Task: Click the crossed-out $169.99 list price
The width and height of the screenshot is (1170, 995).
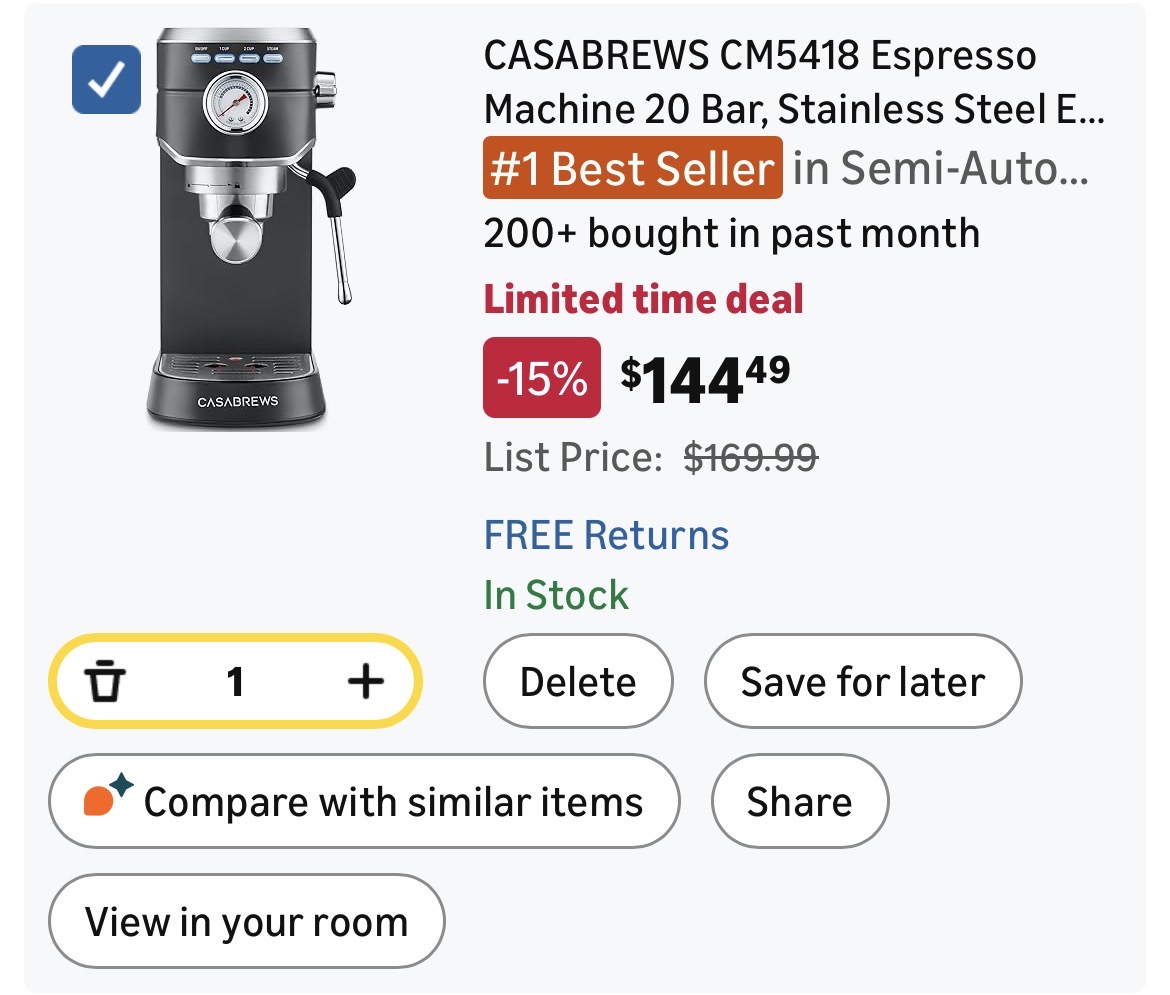Action: pyautogui.click(x=750, y=458)
